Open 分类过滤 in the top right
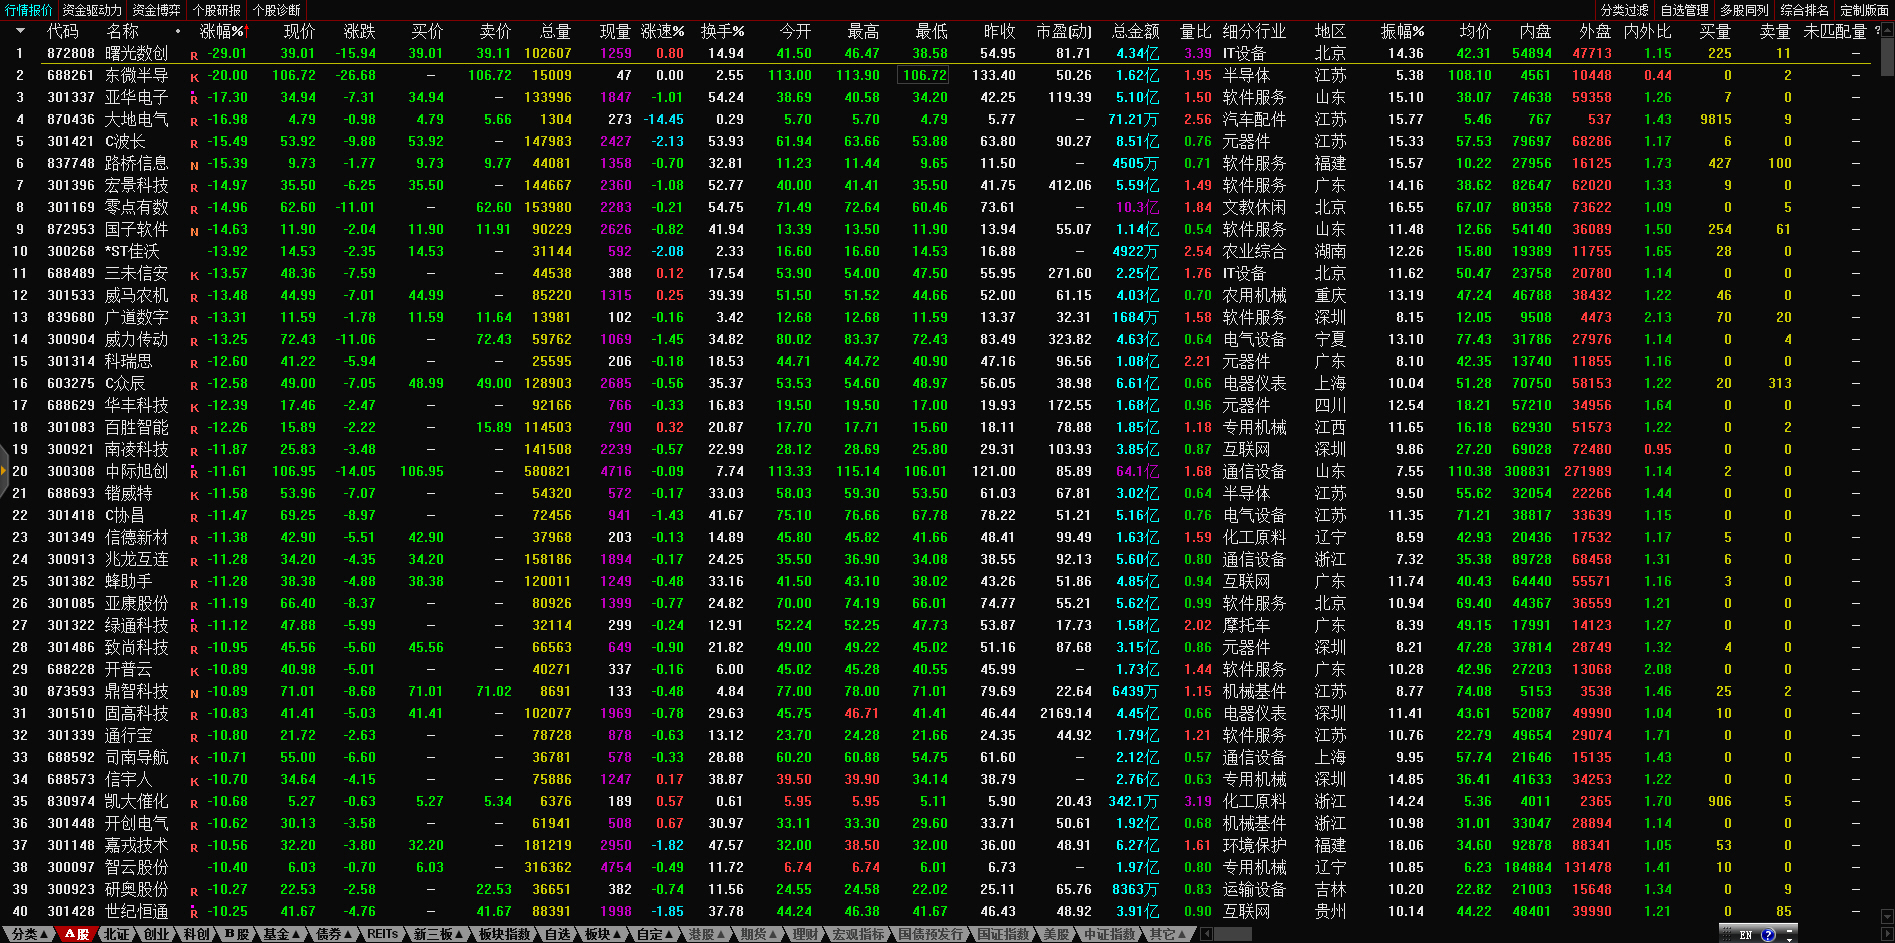Viewport: 1895px width, 943px height. click(1624, 10)
